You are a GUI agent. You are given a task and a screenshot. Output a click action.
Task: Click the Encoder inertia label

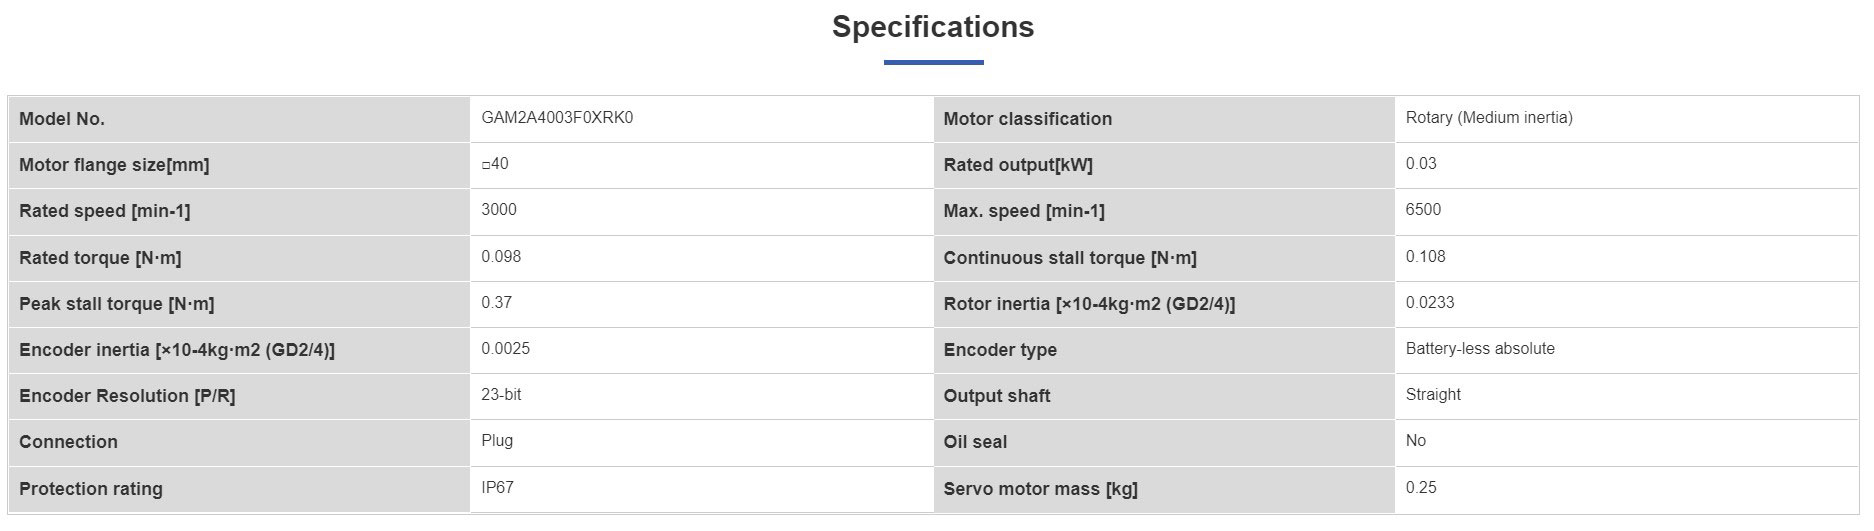pos(177,350)
